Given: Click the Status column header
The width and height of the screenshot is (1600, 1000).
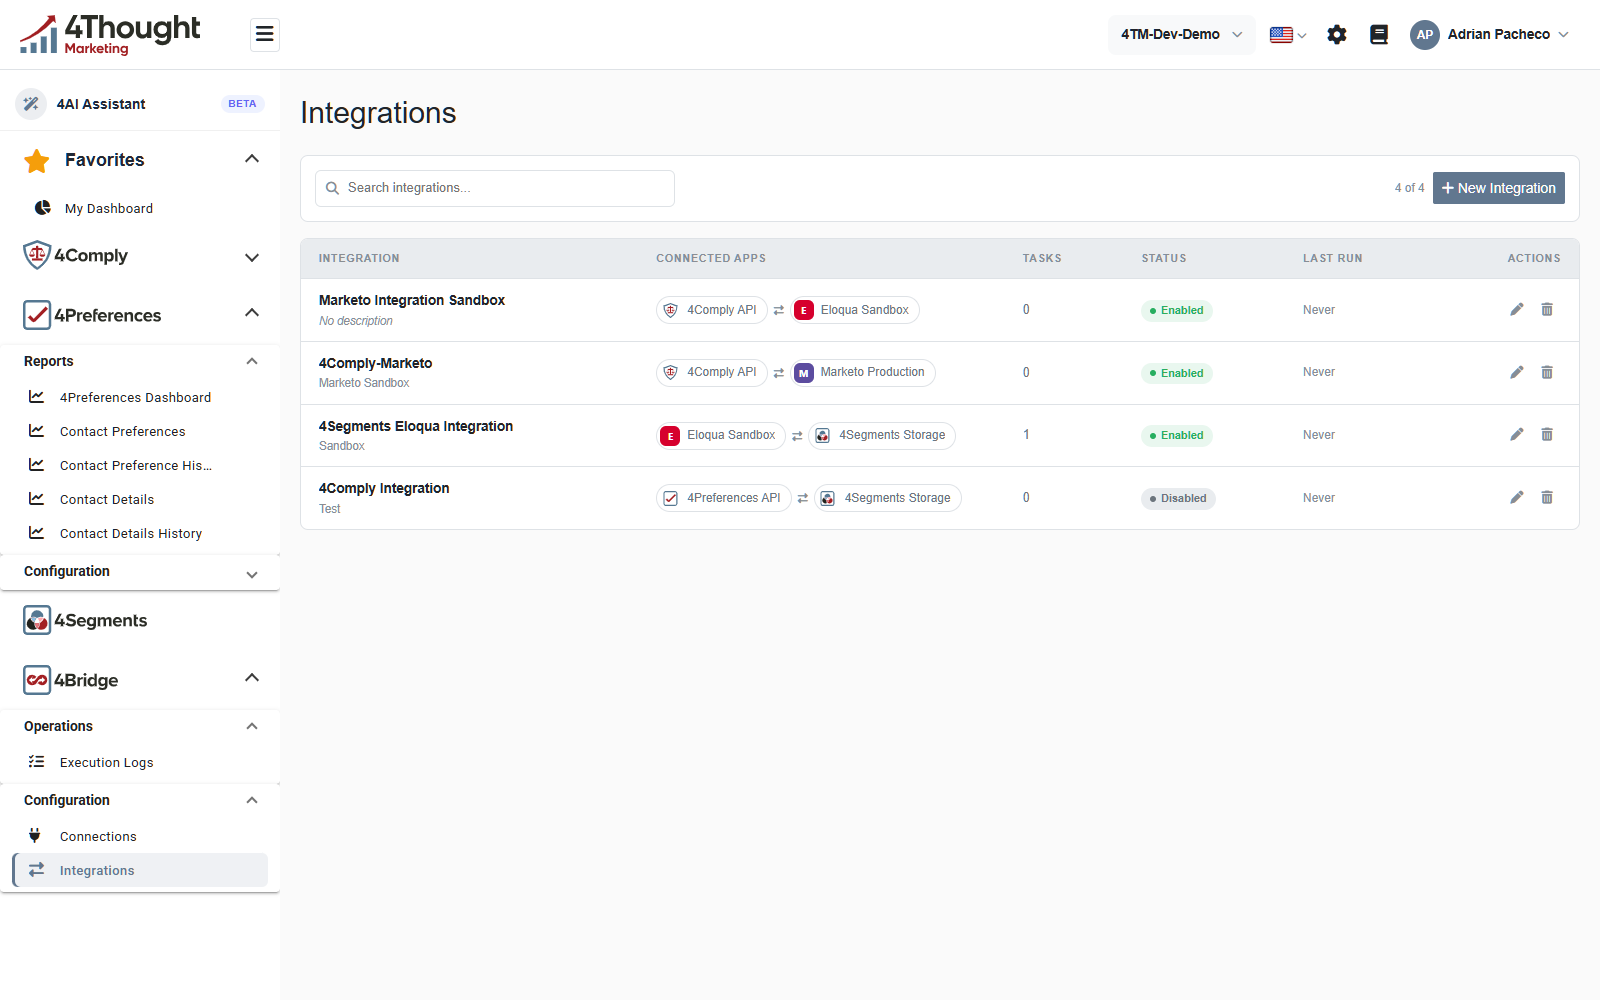Looking at the screenshot, I should click(1164, 258).
